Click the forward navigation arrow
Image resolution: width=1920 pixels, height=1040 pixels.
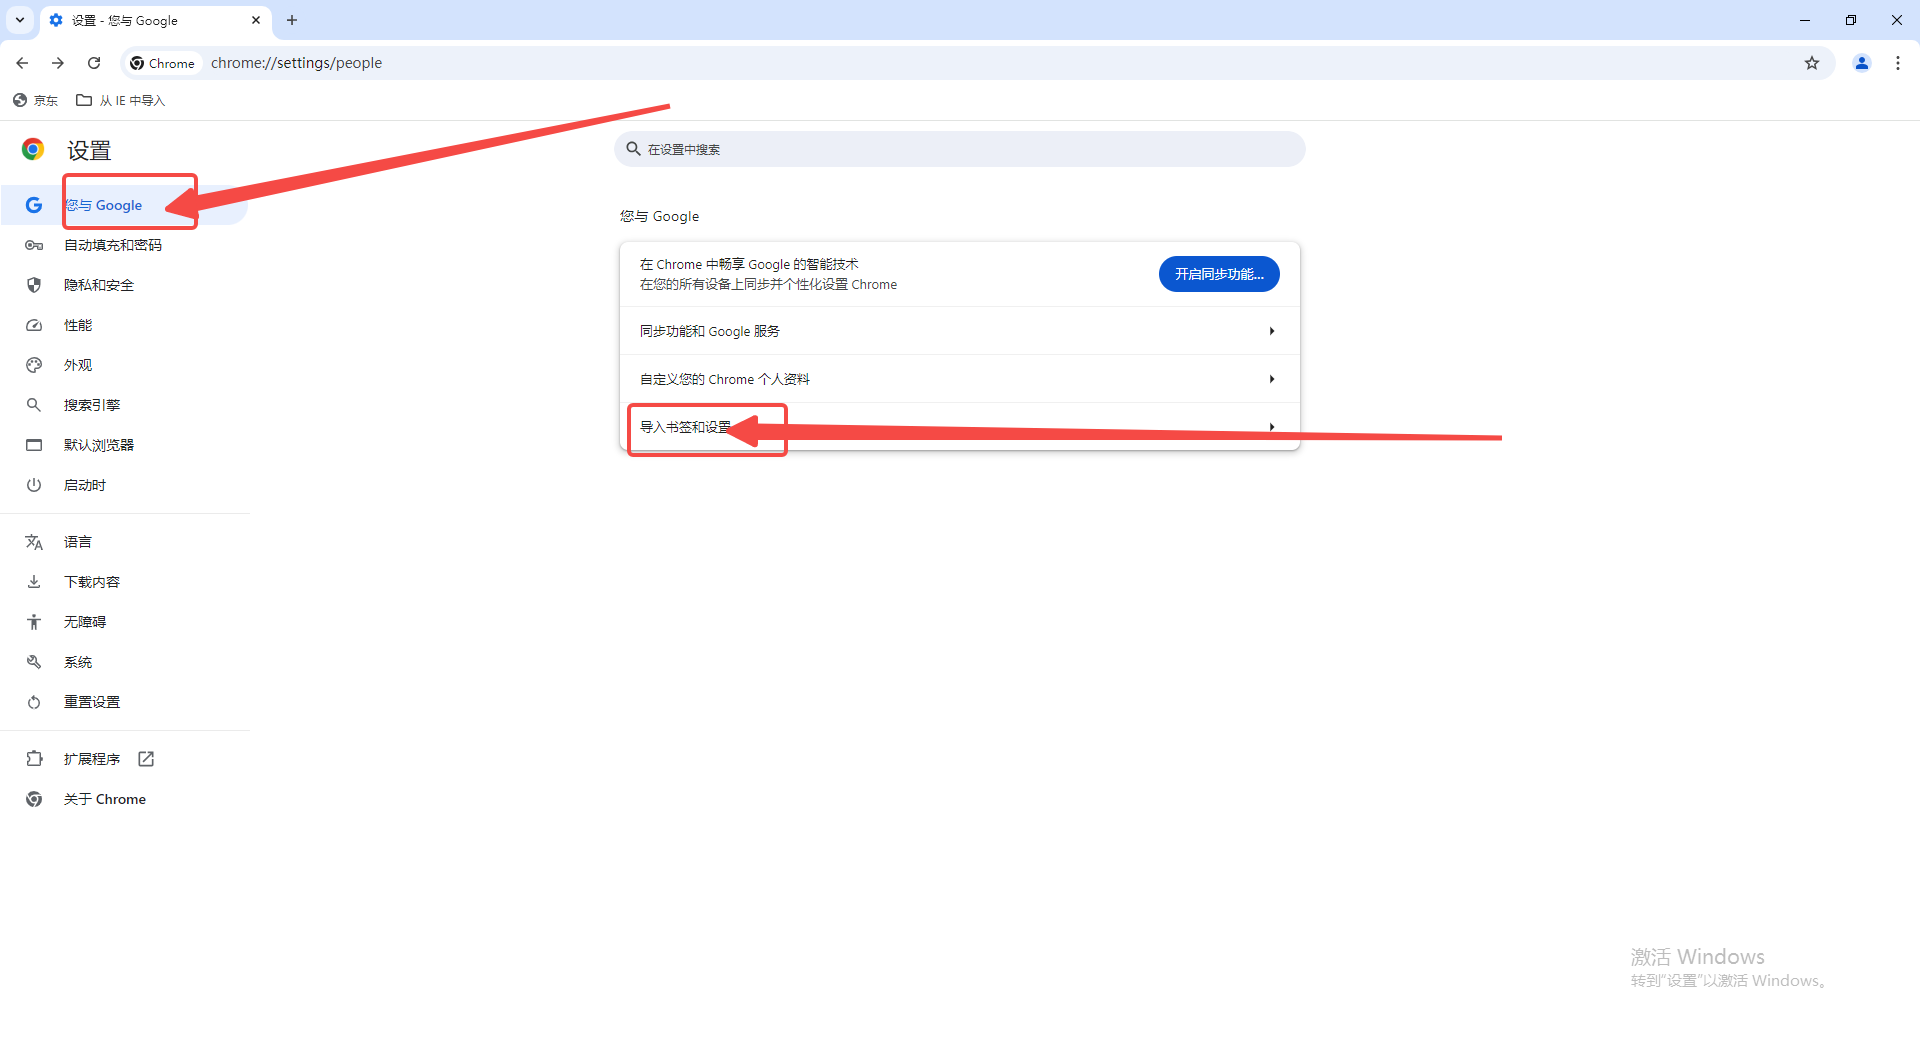(58, 63)
